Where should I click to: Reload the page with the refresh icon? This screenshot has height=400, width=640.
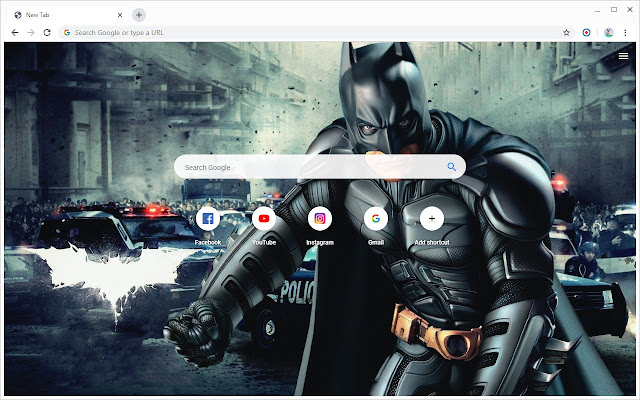click(47, 33)
